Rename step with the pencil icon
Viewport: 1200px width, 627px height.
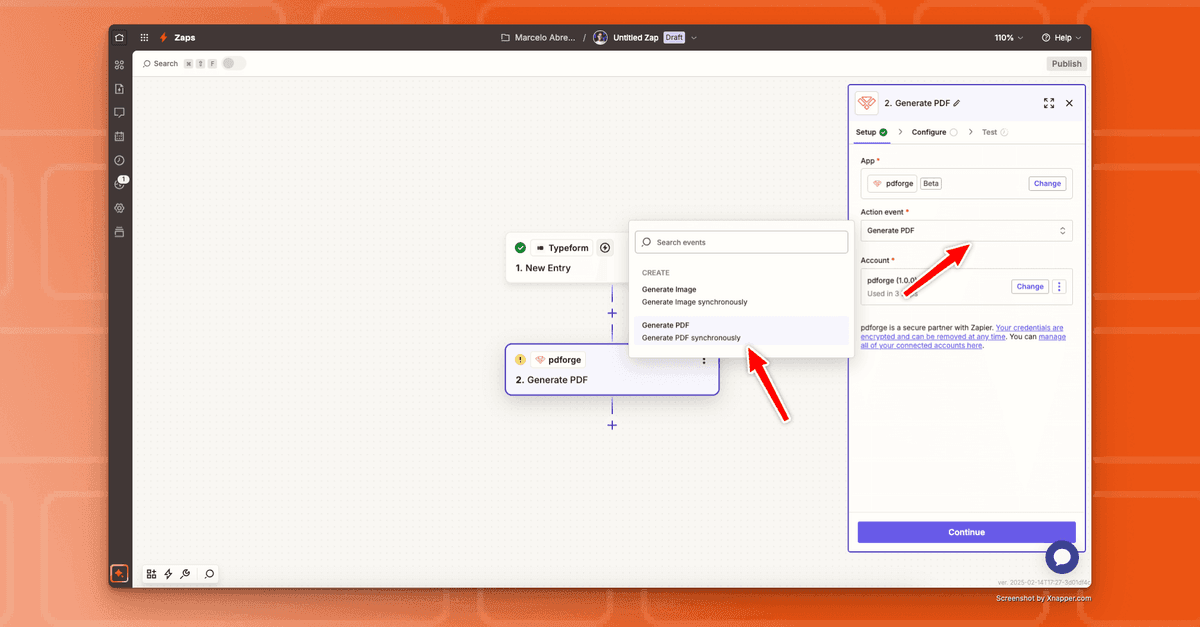coord(957,103)
